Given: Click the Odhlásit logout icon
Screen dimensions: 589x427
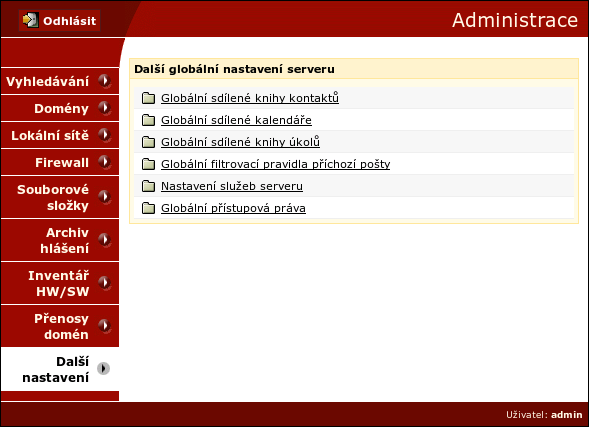Looking at the screenshot, I should click(x=30, y=20).
